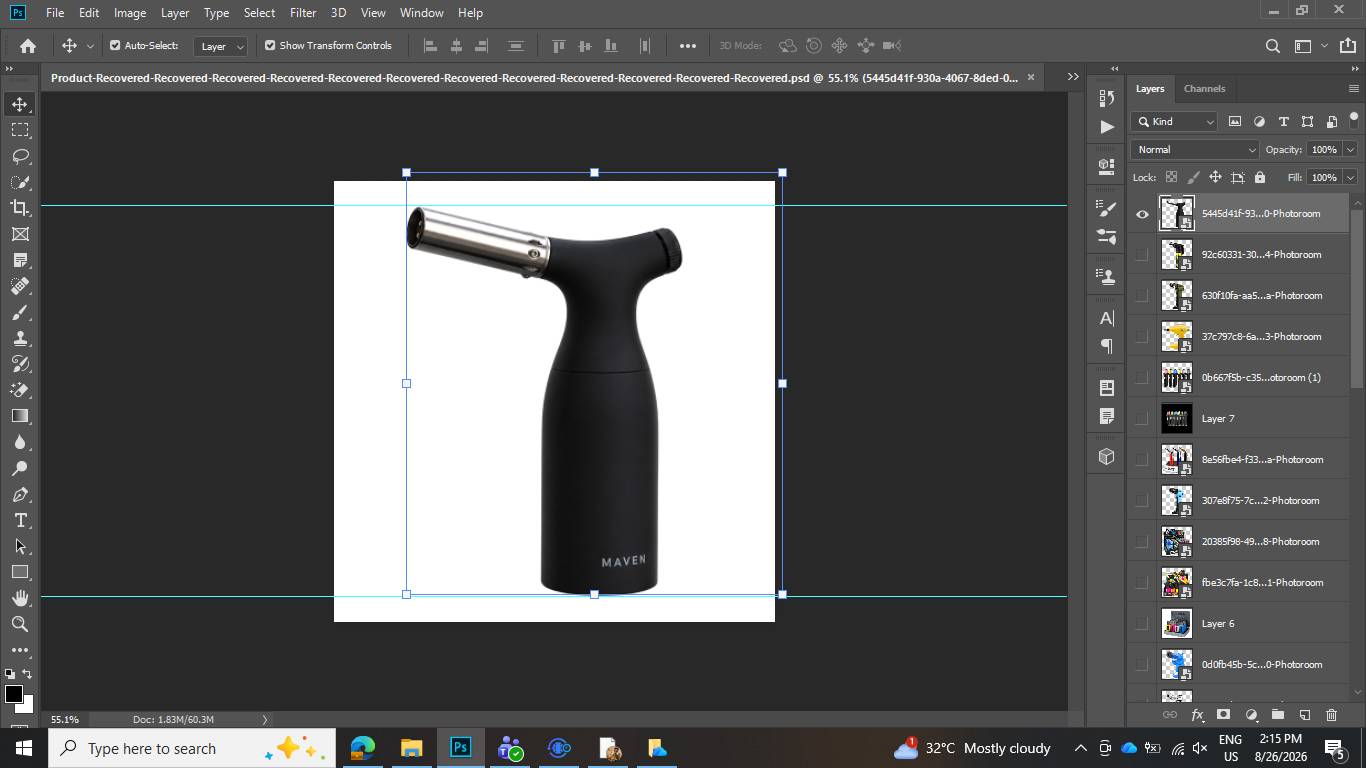Open the Auto-Select Layer dropdown
Screen dimensions: 1366x768
[x=222, y=46]
